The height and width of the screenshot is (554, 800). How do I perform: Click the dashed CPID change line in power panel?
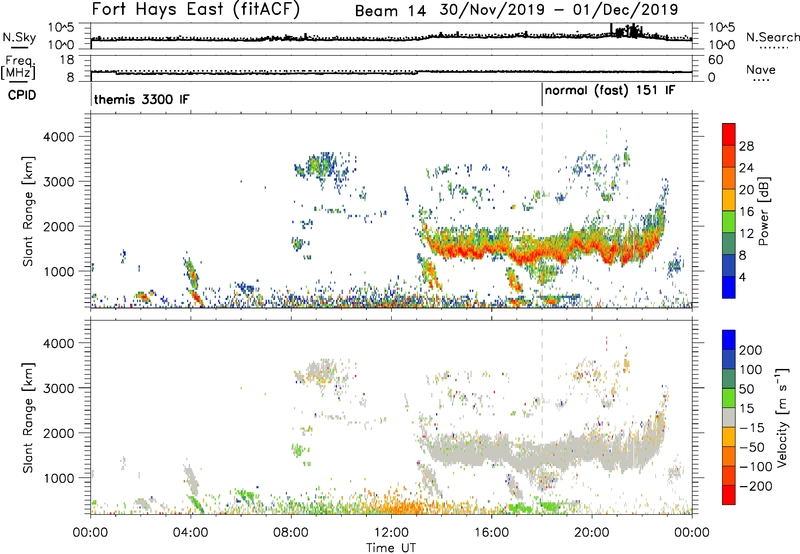pos(542,211)
